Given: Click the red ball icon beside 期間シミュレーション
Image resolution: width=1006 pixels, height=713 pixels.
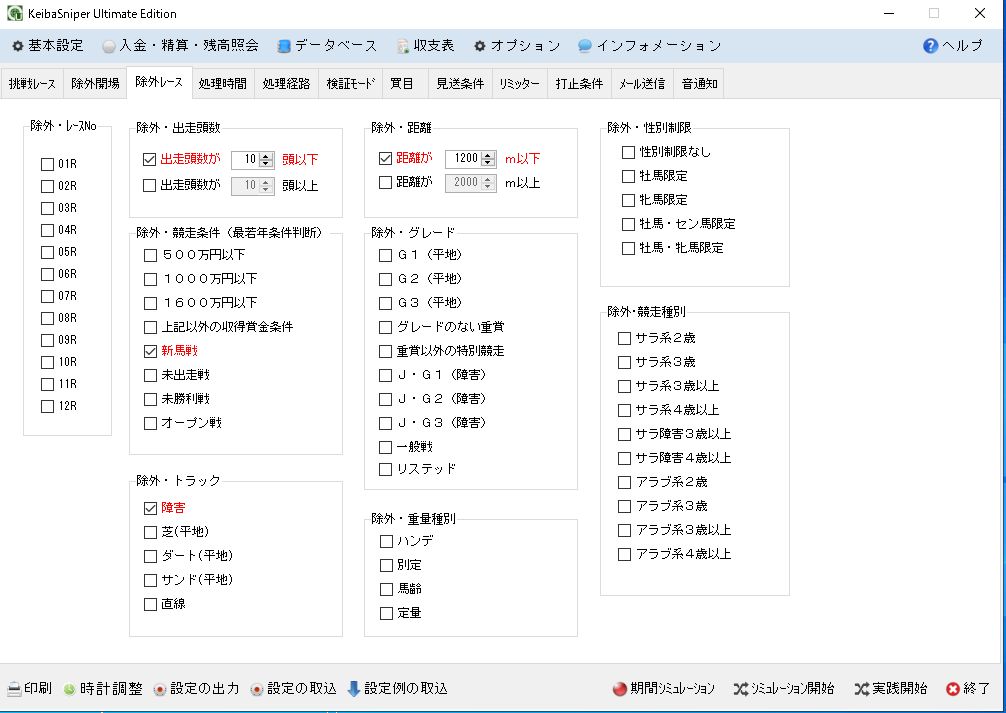Looking at the screenshot, I should [619, 689].
